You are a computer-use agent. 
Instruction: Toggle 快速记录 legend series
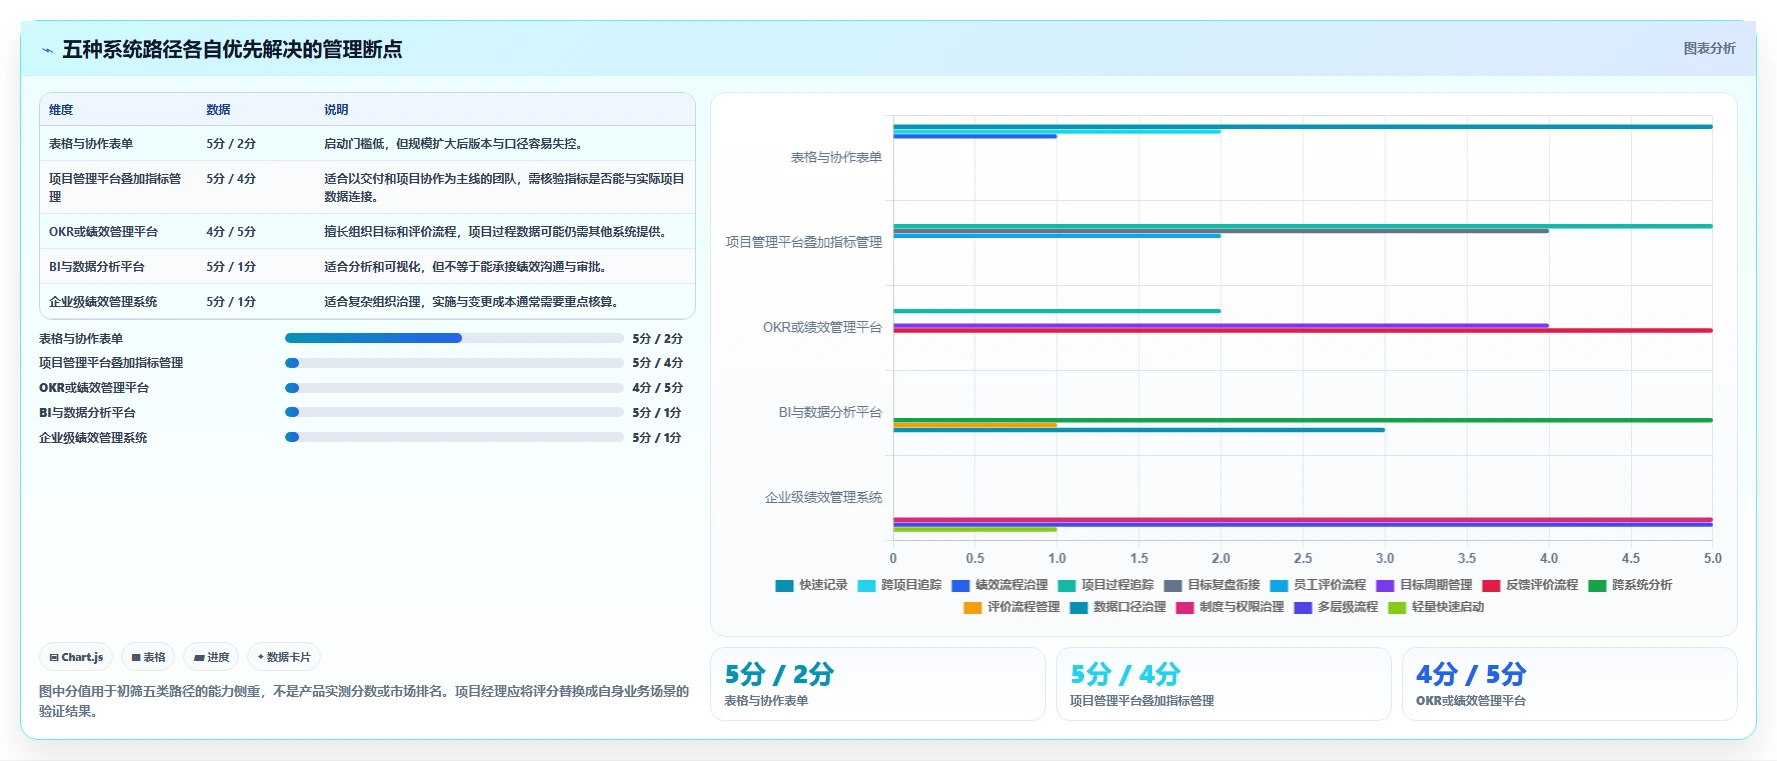(x=811, y=585)
